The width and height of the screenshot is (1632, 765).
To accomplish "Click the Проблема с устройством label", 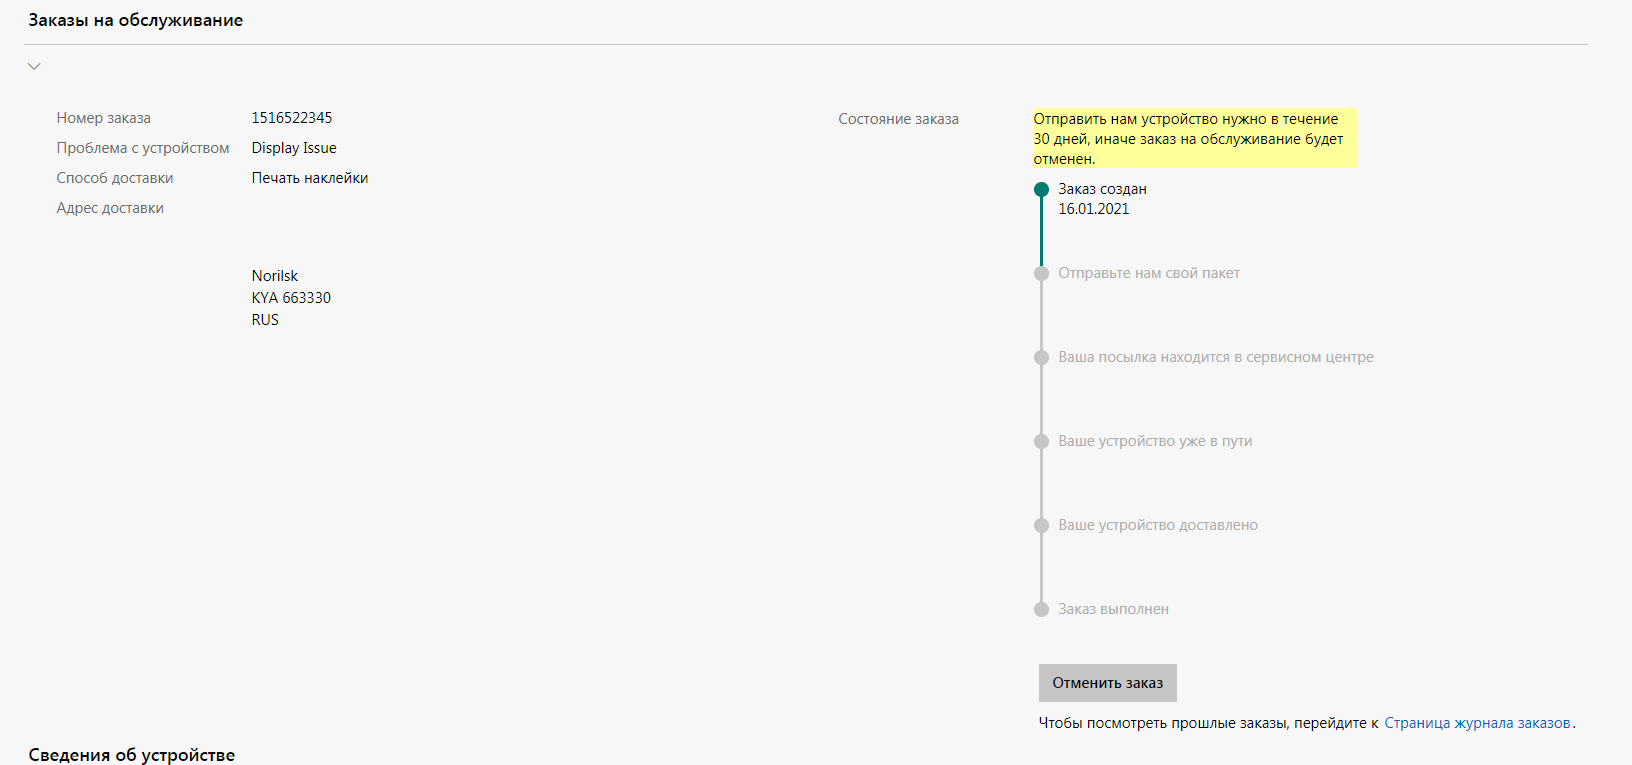I will coord(143,148).
